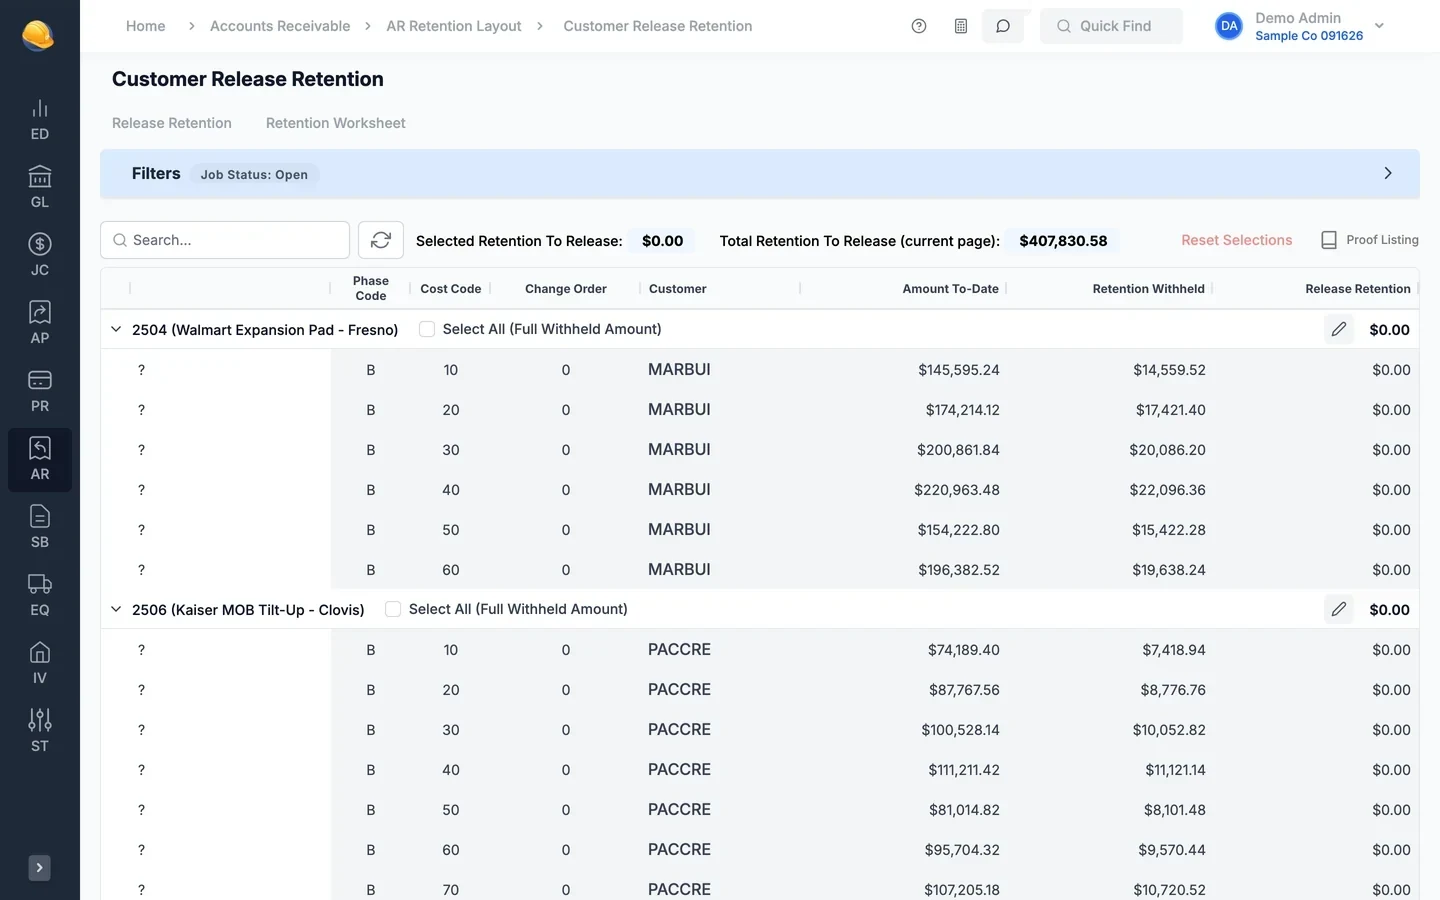Edit release retention for job 2506

(x=1339, y=609)
